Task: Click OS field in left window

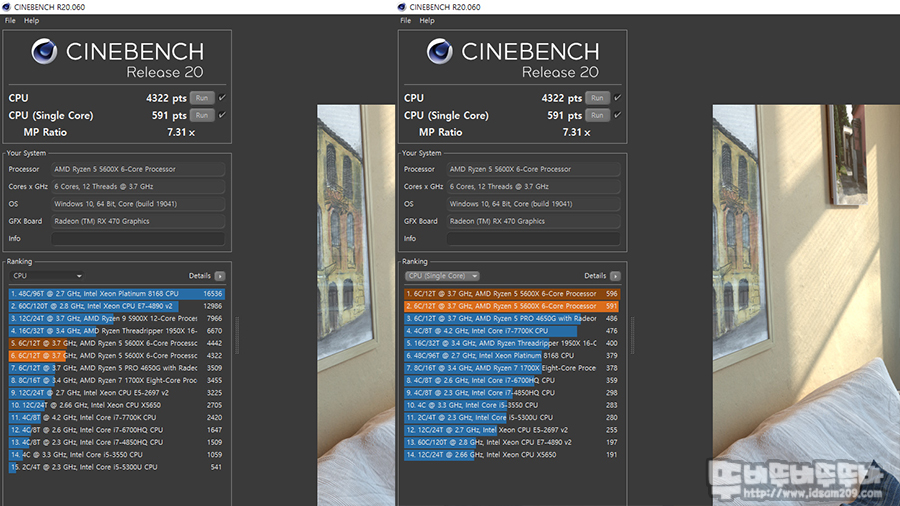Action: coord(138,204)
